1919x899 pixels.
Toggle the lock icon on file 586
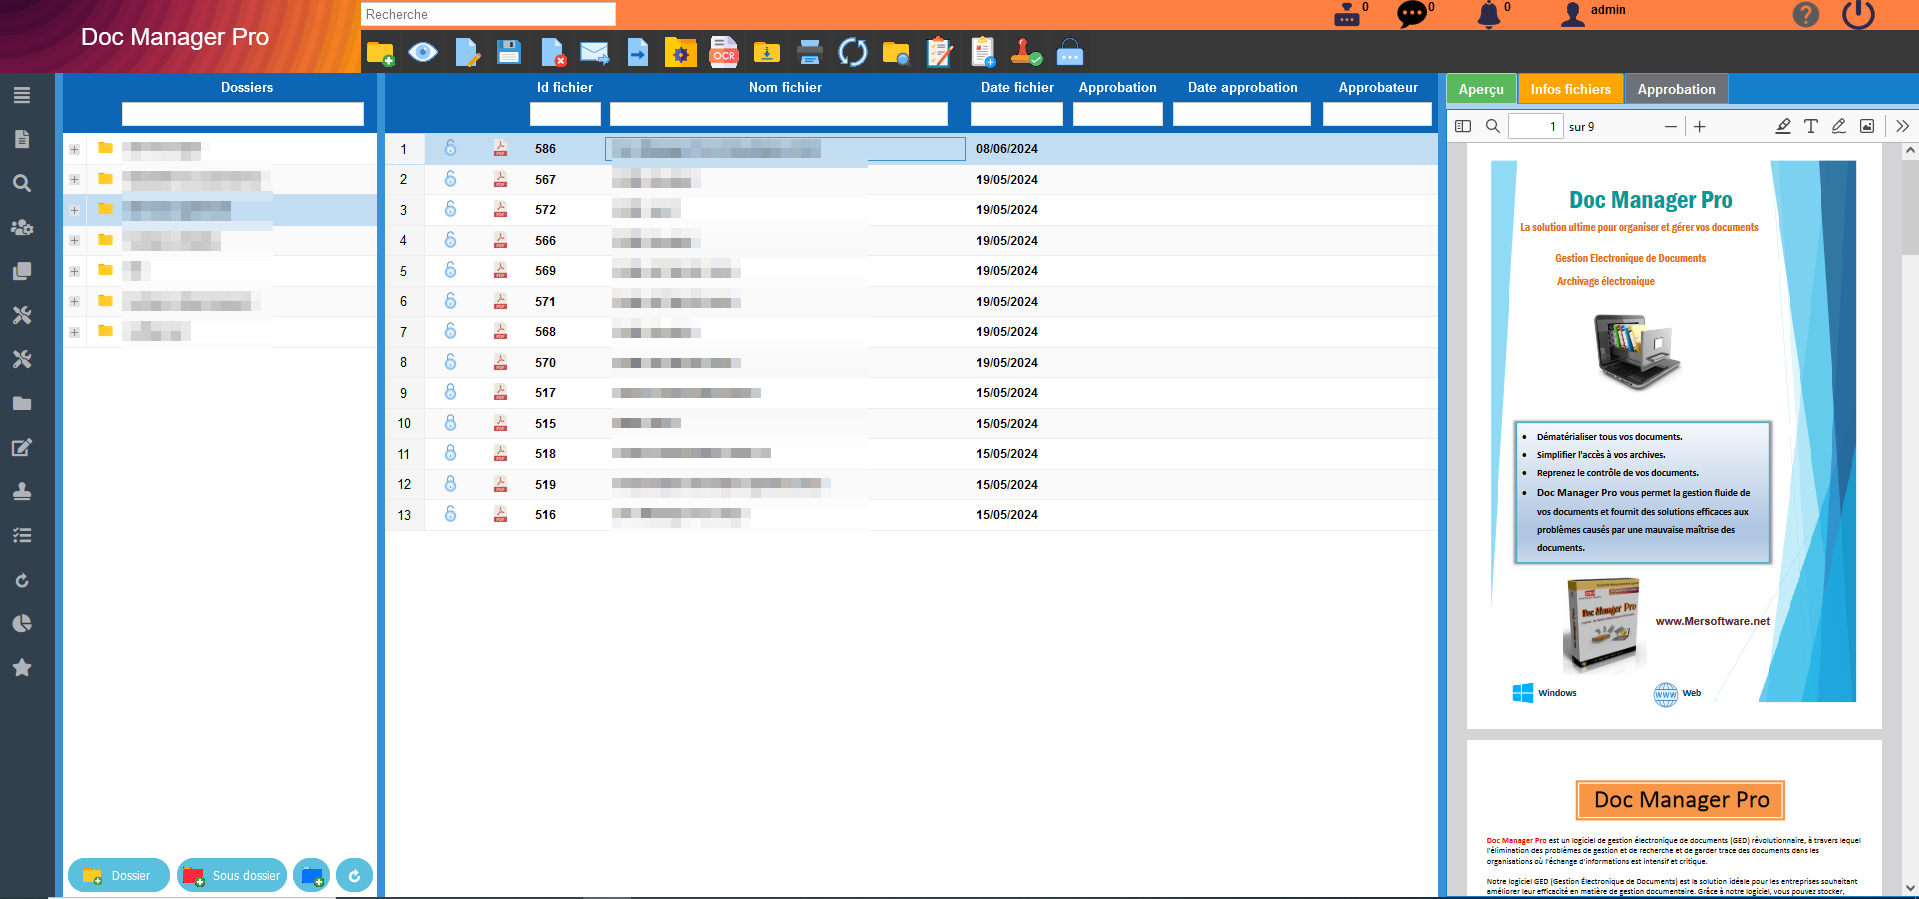[x=450, y=148]
